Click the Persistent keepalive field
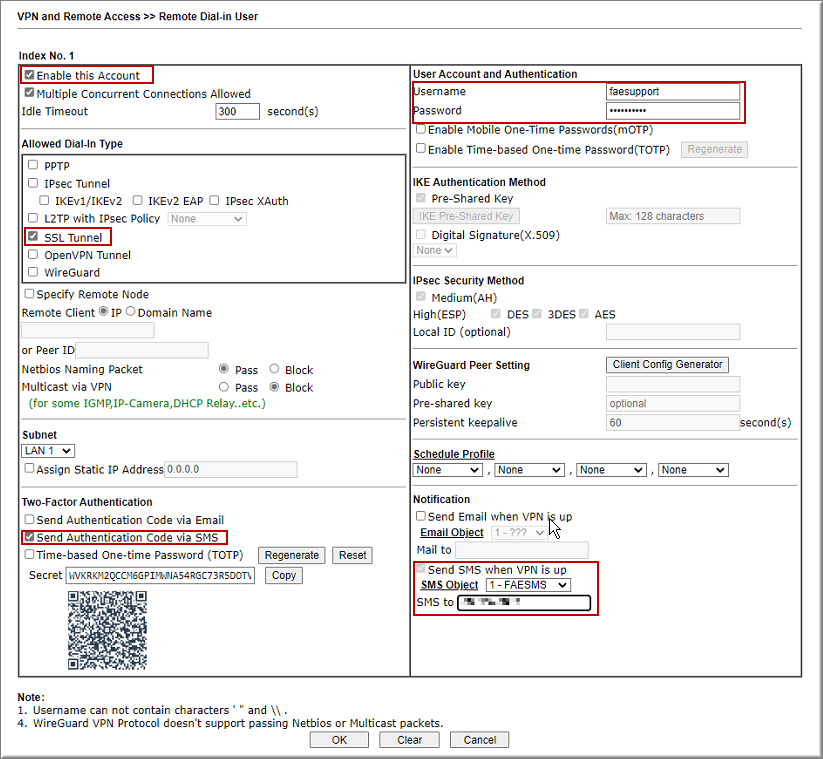This screenshot has height=759, width=823. [673, 423]
